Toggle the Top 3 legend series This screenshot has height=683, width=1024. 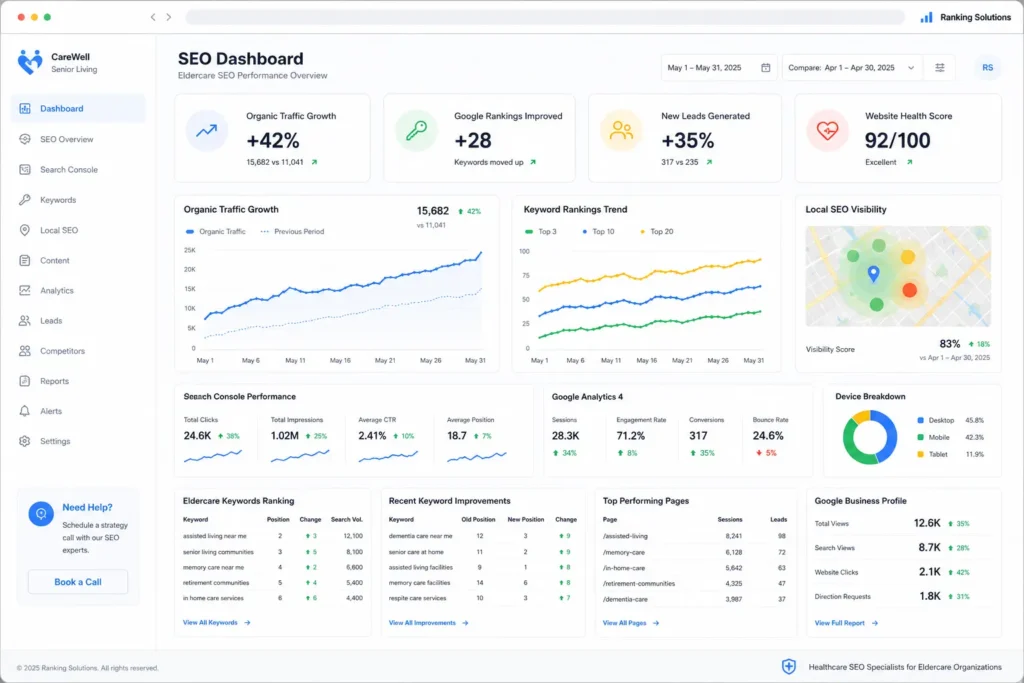click(541, 231)
